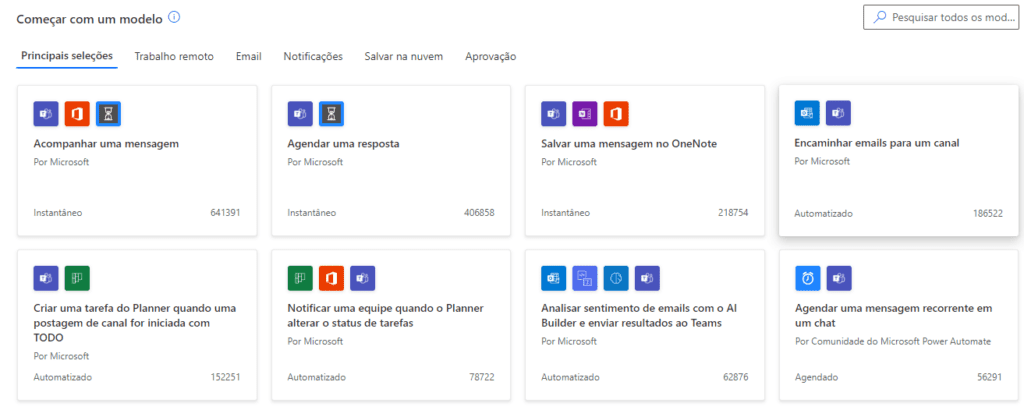Click 'Por Microsoft' on 'Agendar uma resposta' card

(x=315, y=162)
